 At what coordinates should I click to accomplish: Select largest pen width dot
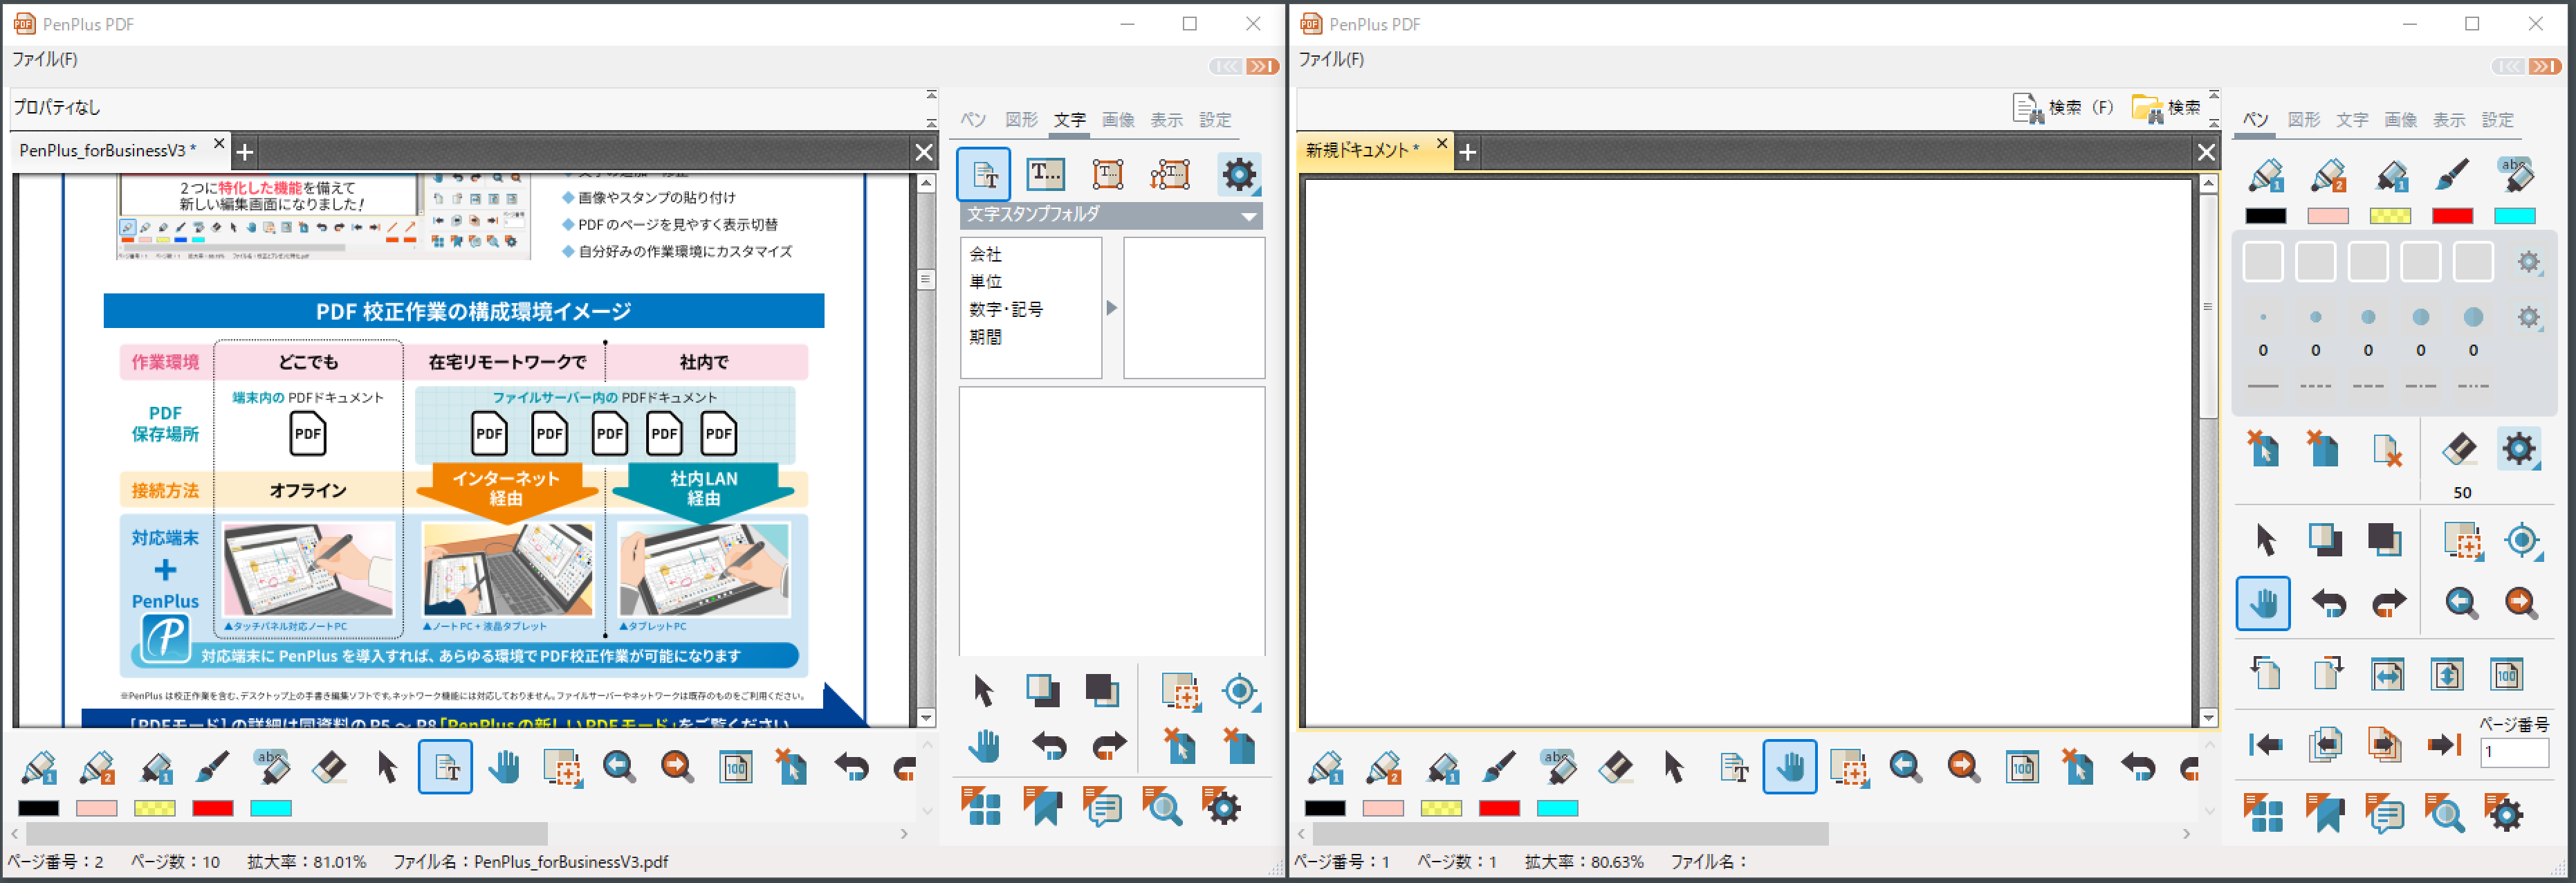[2473, 317]
